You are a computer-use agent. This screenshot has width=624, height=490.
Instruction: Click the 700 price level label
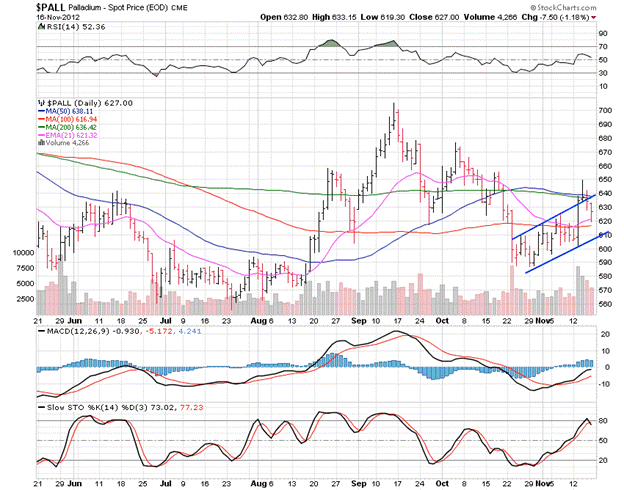coord(604,109)
